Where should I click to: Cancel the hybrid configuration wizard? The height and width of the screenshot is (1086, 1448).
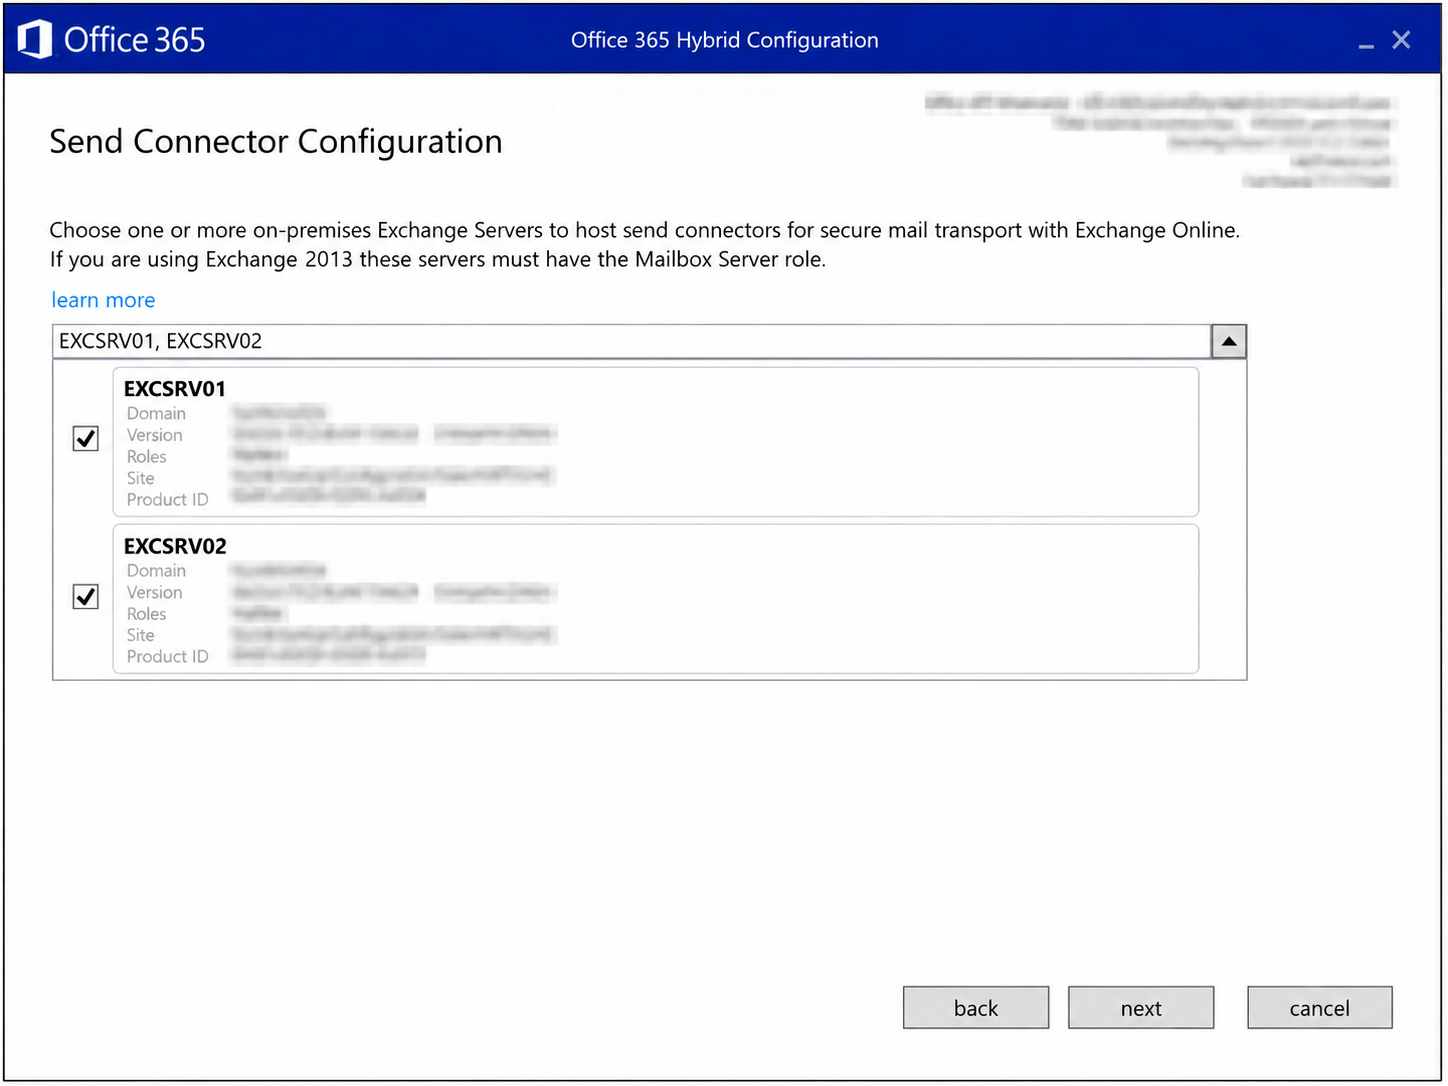coord(1319,1008)
